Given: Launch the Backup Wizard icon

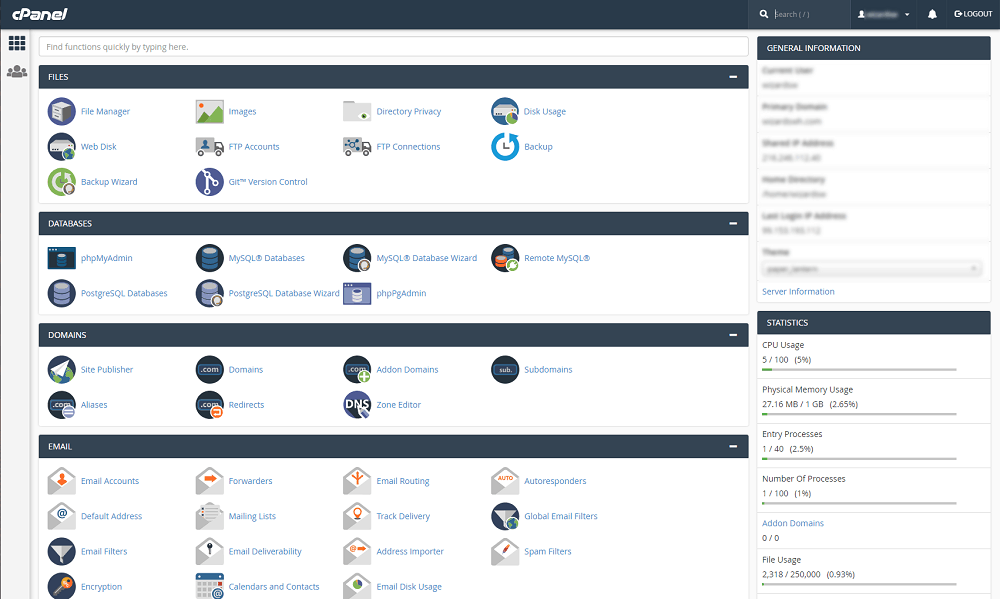Looking at the screenshot, I should 62,182.
